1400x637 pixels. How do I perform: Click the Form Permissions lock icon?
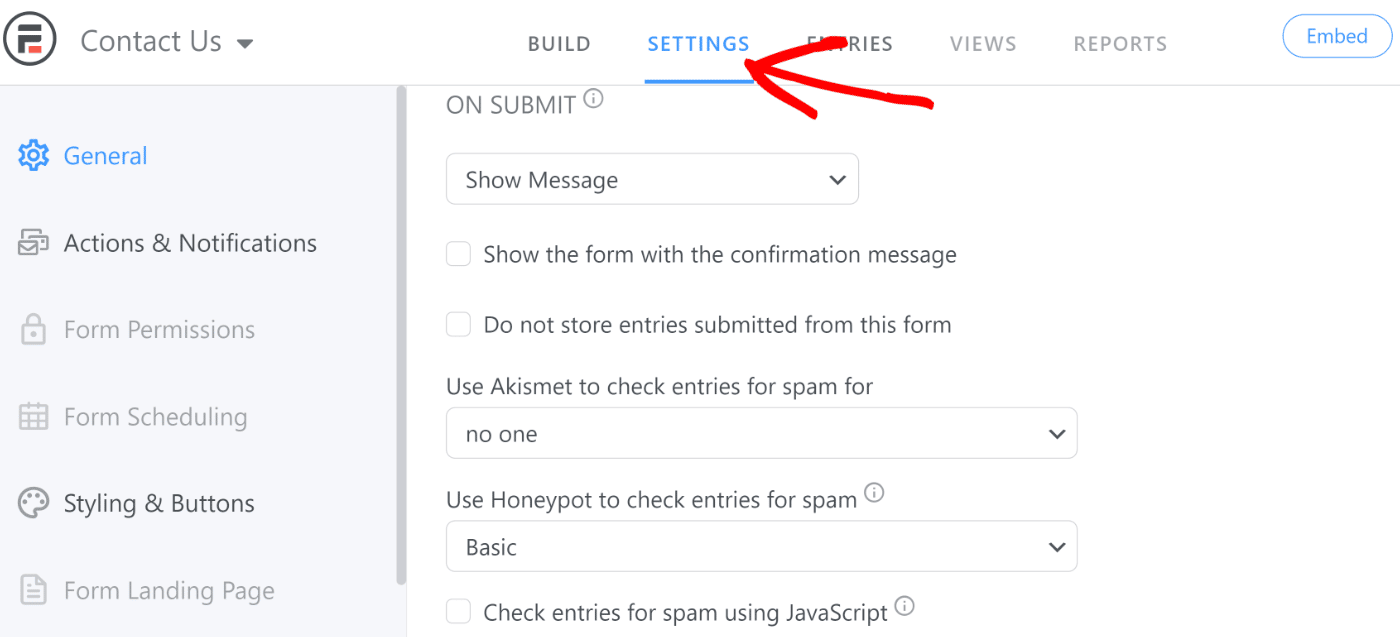click(33, 329)
